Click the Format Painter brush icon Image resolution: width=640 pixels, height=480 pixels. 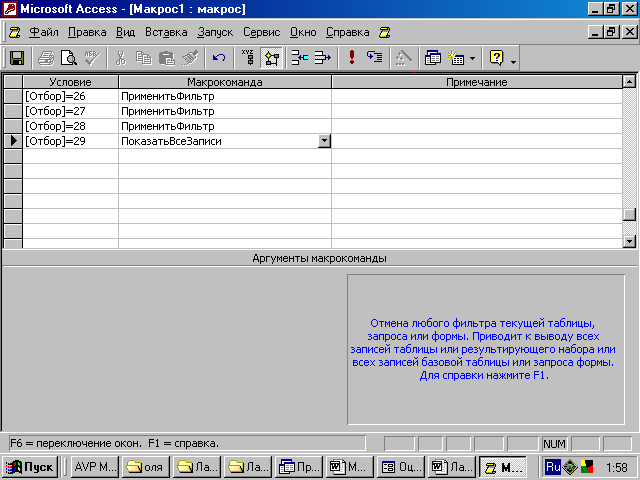tap(190, 58)
